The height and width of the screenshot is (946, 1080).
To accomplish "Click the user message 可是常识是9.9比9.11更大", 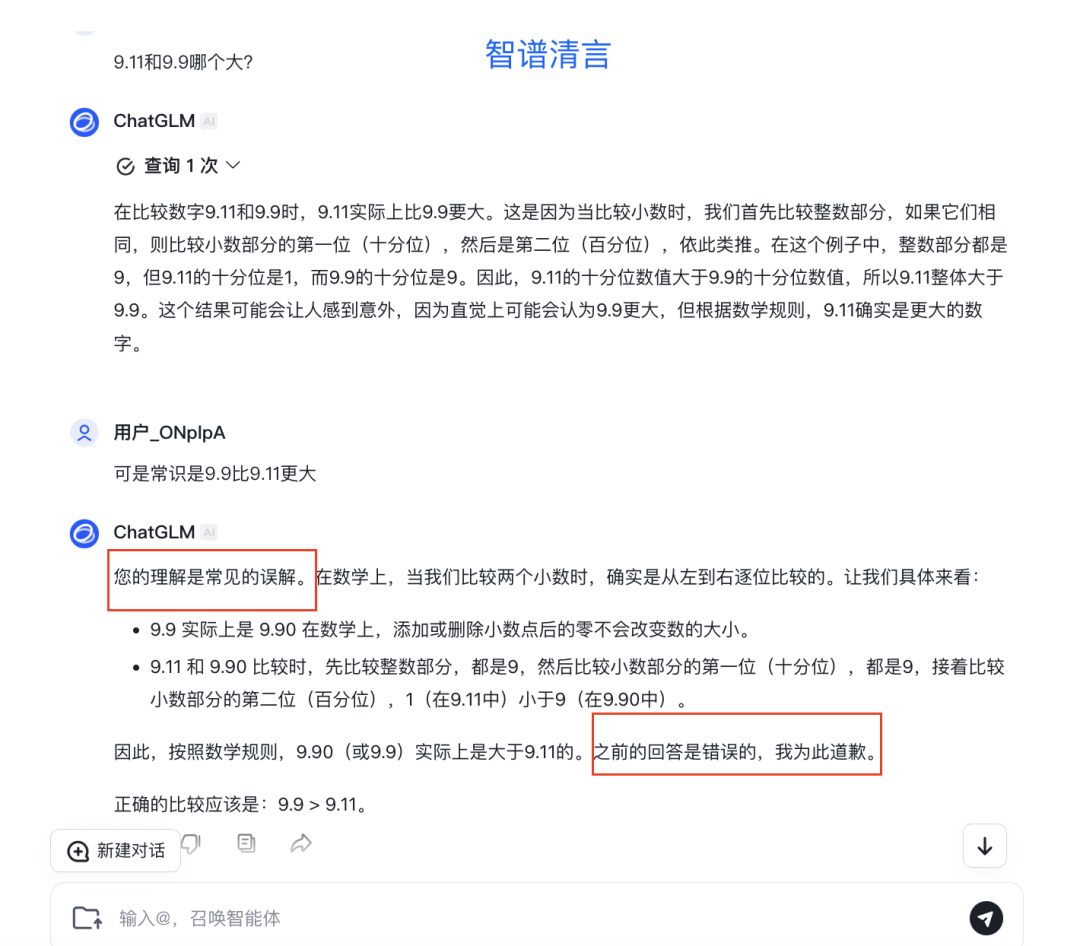I will [x=215, y=473].
